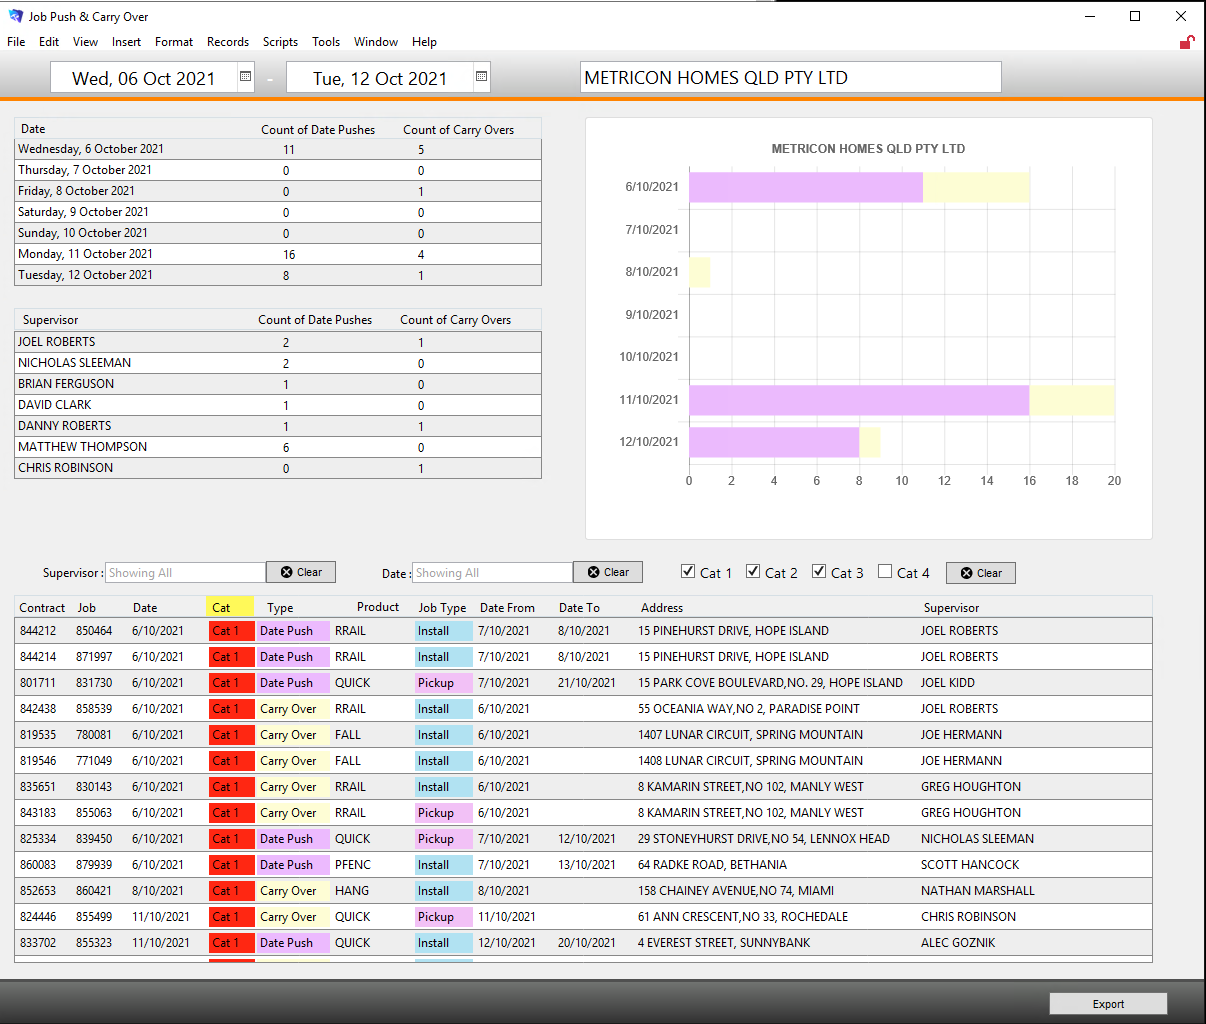This screenshot has width=1206, height=1024.
Task: Click PFENC product in contract 860083 row
Action: (x=353, y=865)
